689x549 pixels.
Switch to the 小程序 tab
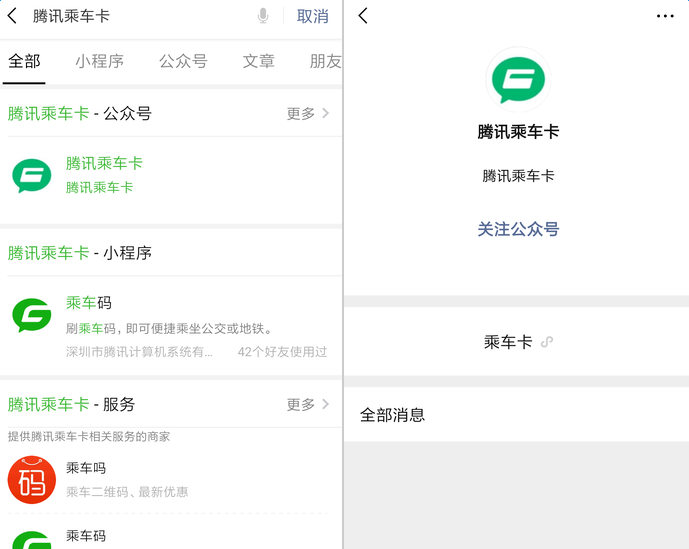(x=100, y=61)
